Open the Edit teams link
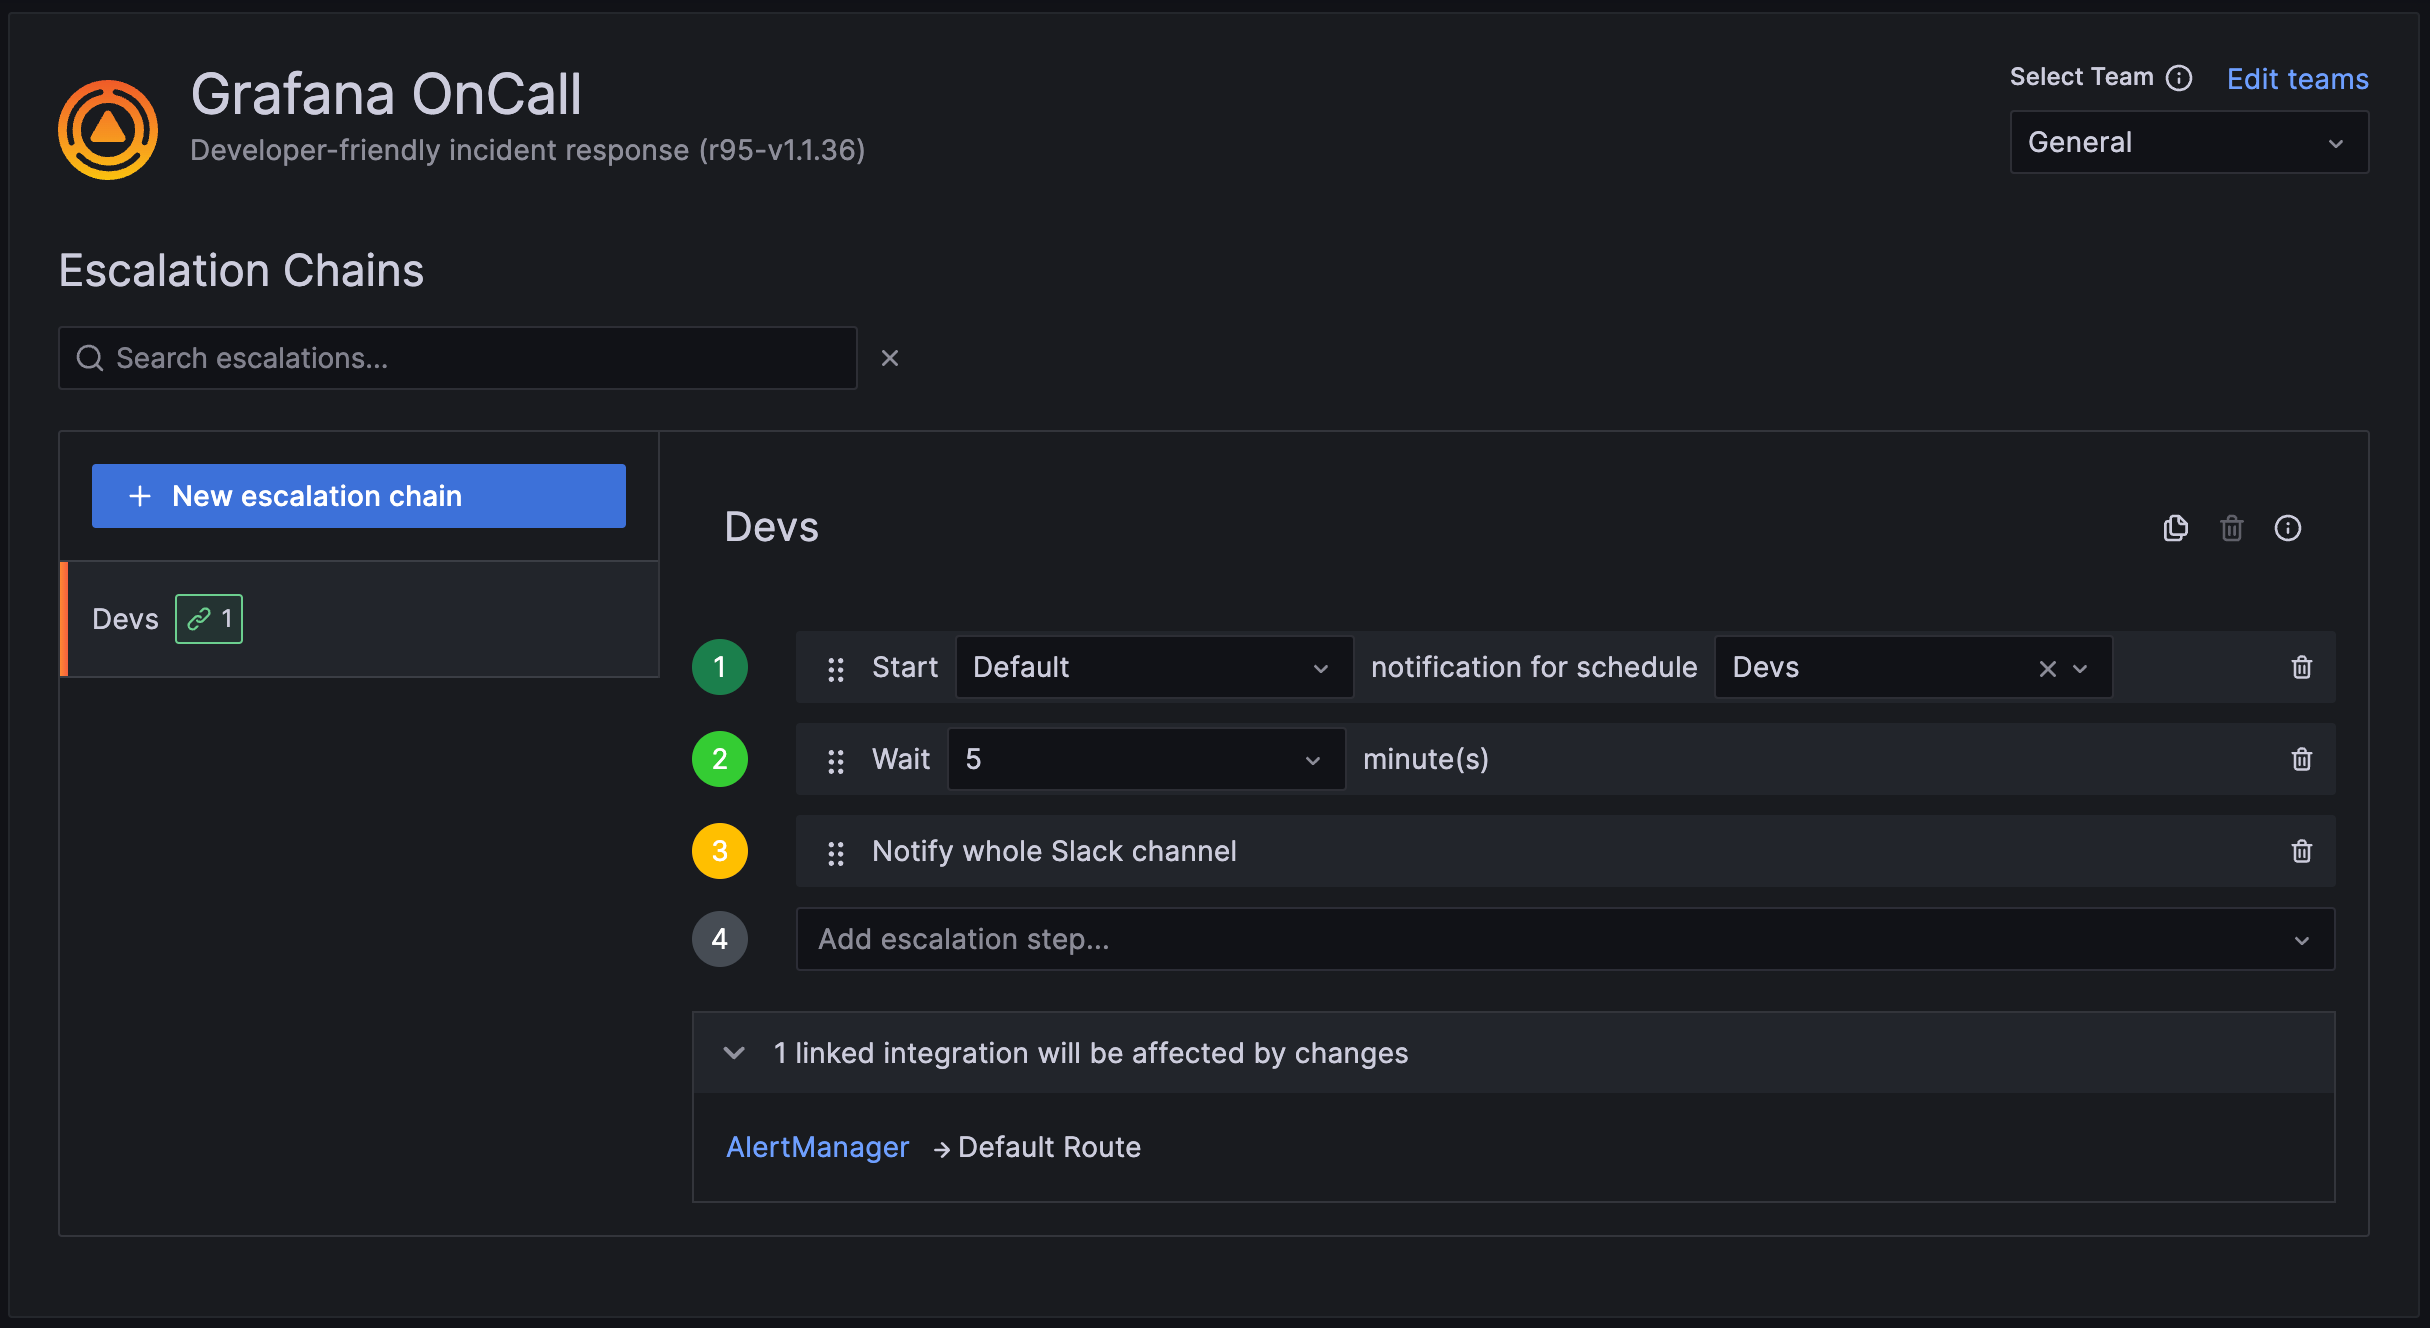Screen dimensions: 2430x1328 [x=2296, y=78]
